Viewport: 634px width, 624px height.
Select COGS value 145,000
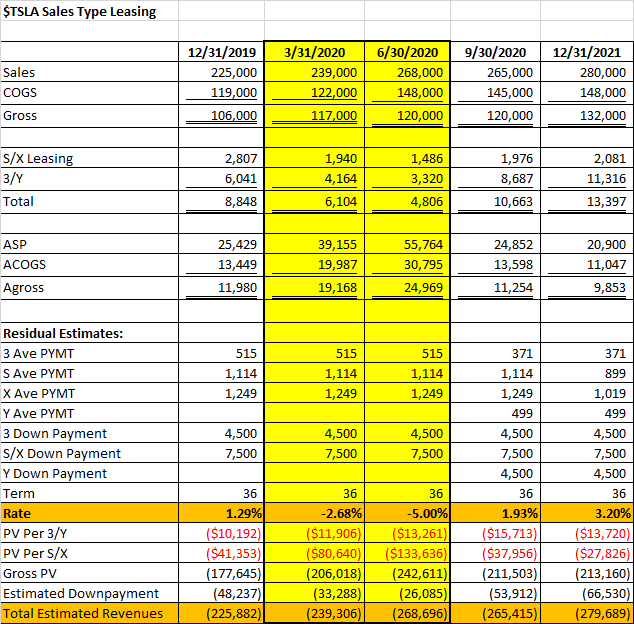point(510,93)
